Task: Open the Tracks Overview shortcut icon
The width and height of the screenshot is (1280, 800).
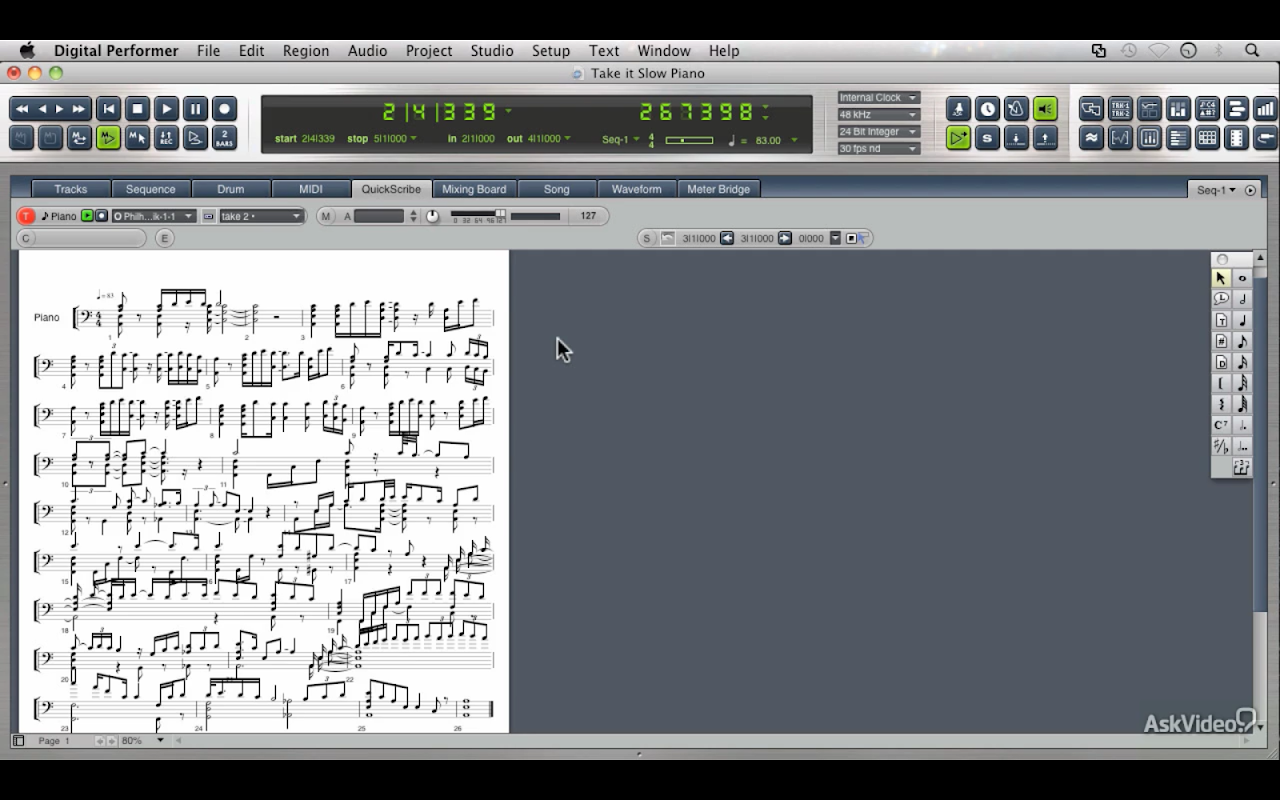Action: click(1091, 109)
